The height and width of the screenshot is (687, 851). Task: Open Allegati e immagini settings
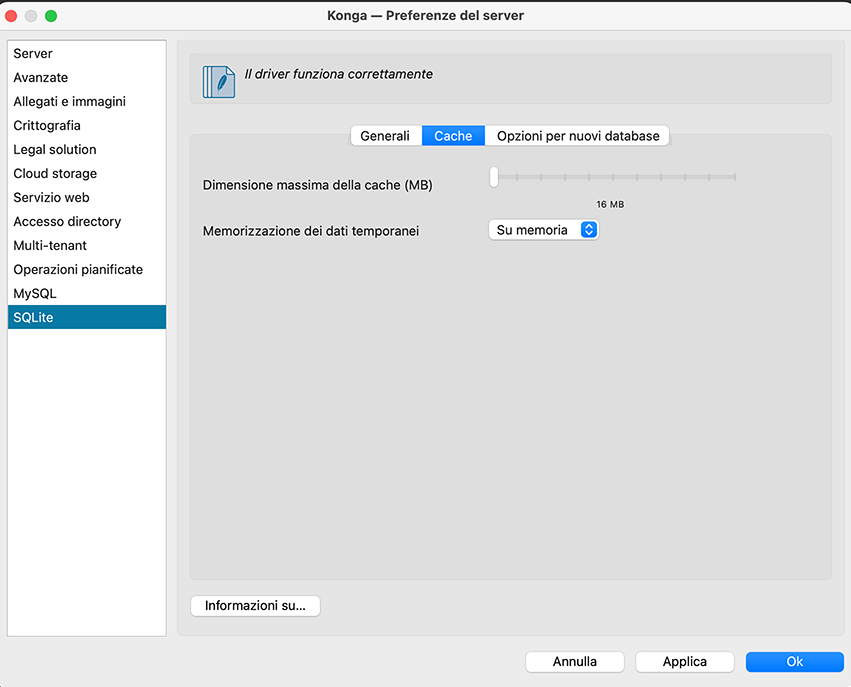[x=69, y=101]
